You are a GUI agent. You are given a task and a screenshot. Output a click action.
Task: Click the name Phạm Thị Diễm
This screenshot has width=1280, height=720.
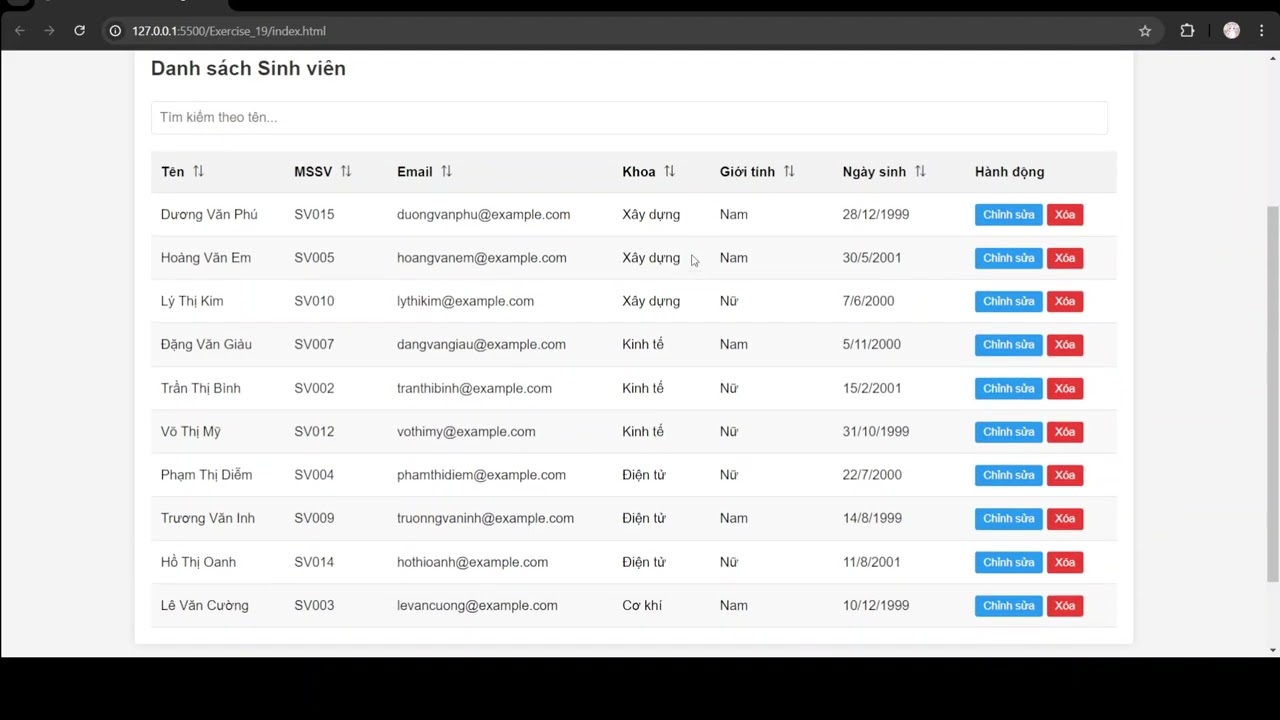pyautogui.click(x=206, y=475)
